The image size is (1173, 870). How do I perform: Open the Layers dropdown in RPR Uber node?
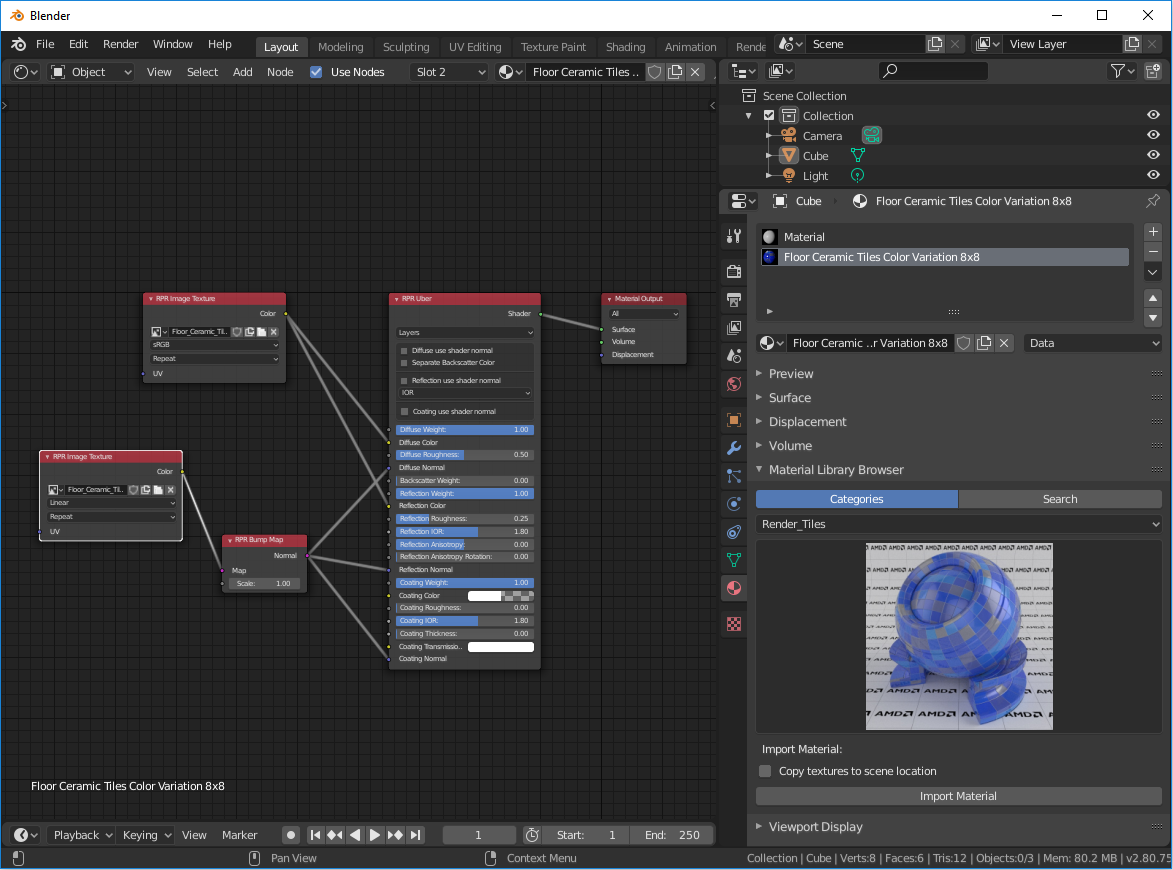coord(465,333)
